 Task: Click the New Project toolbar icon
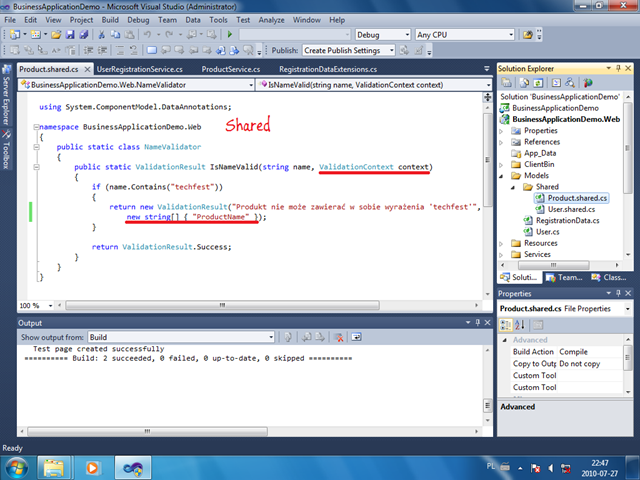tap(15, 35)
